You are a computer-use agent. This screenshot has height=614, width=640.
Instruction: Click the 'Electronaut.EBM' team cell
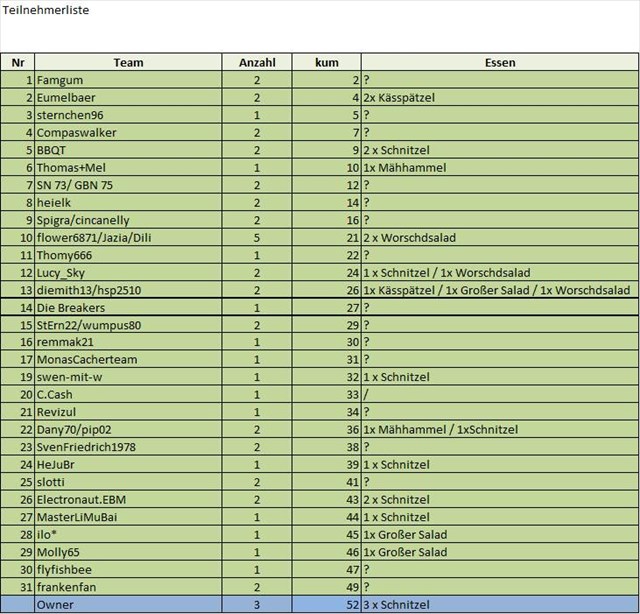(128, 500)
